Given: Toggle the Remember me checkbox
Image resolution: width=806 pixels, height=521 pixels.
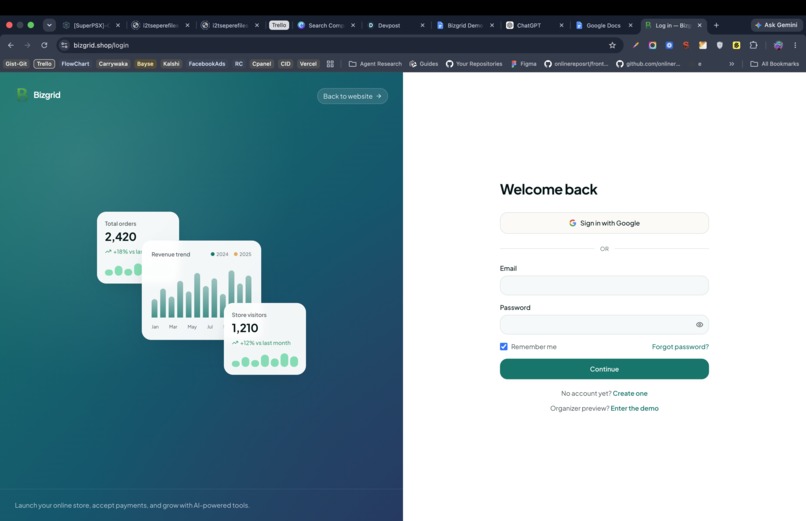Looking at the screenshot, I should click(x=504, y=347).
